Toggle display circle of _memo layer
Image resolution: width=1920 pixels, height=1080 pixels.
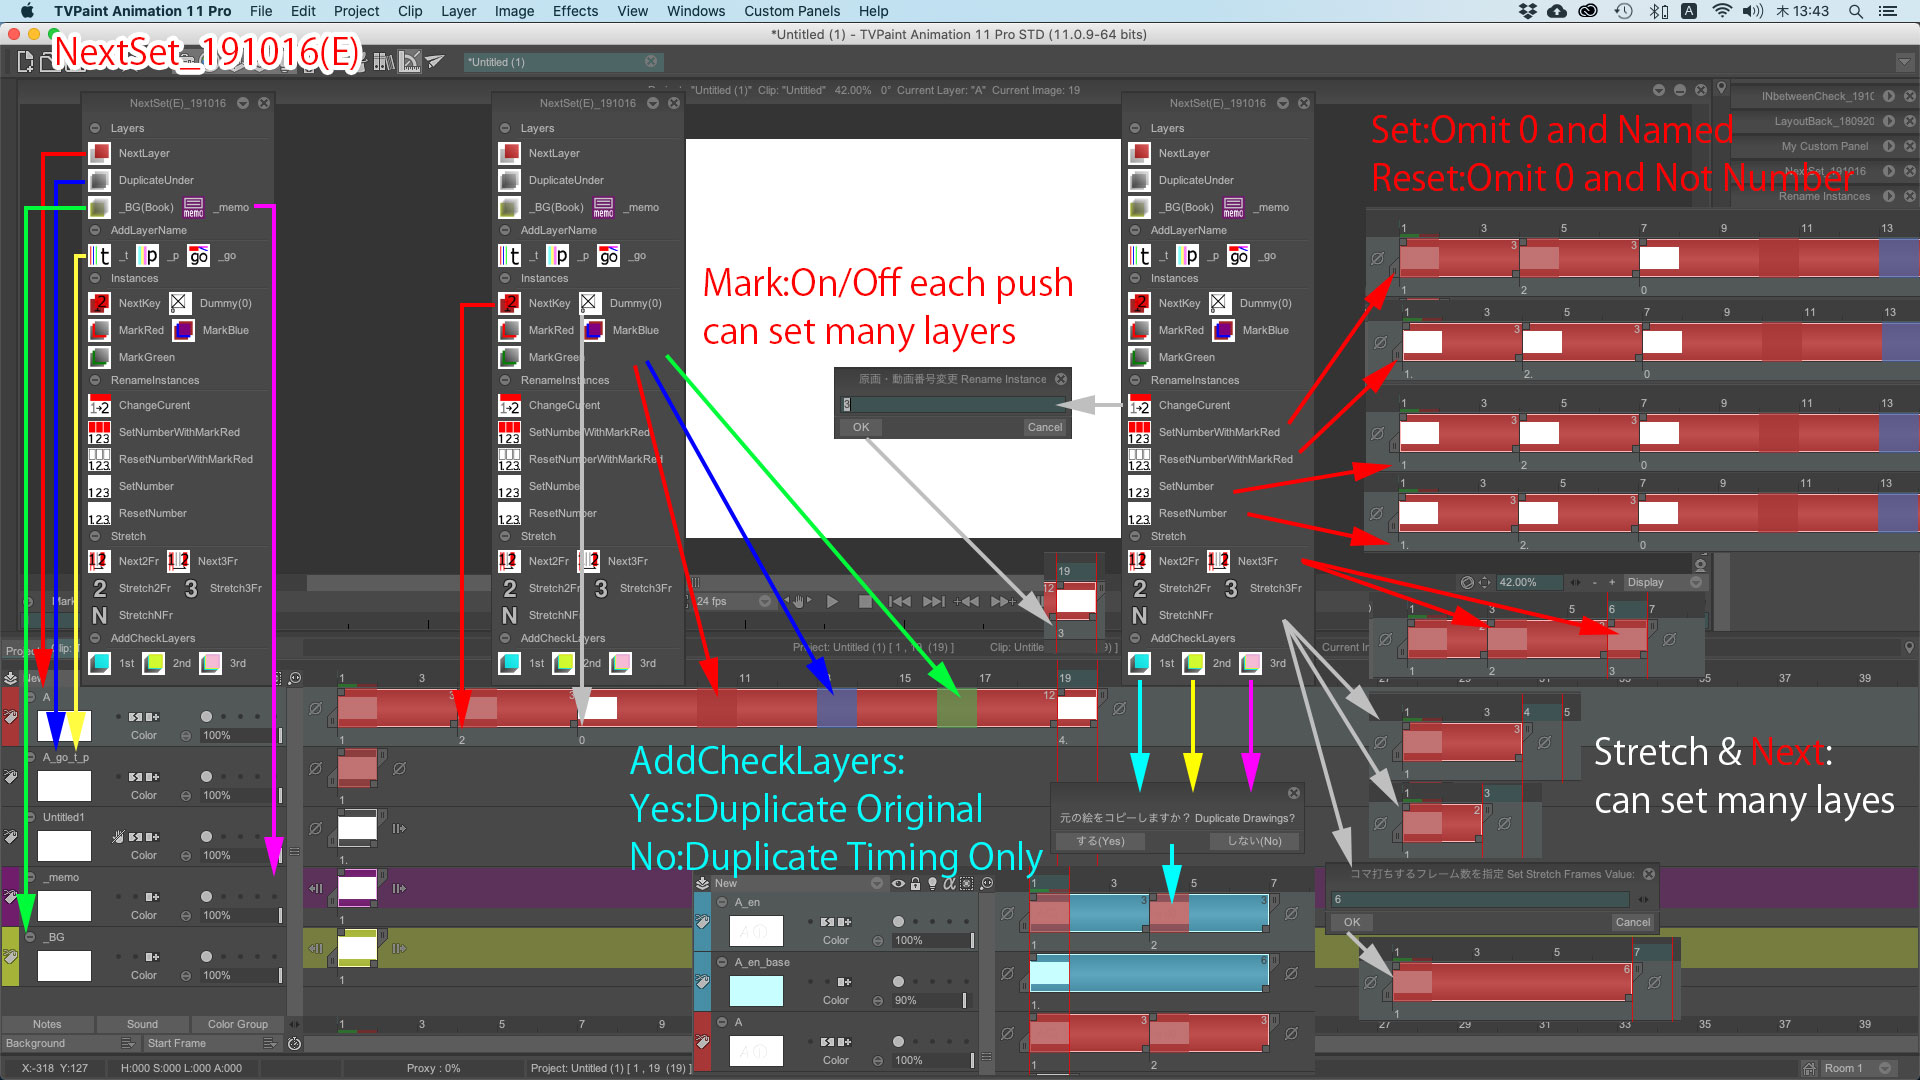click(x=206, y=897)
